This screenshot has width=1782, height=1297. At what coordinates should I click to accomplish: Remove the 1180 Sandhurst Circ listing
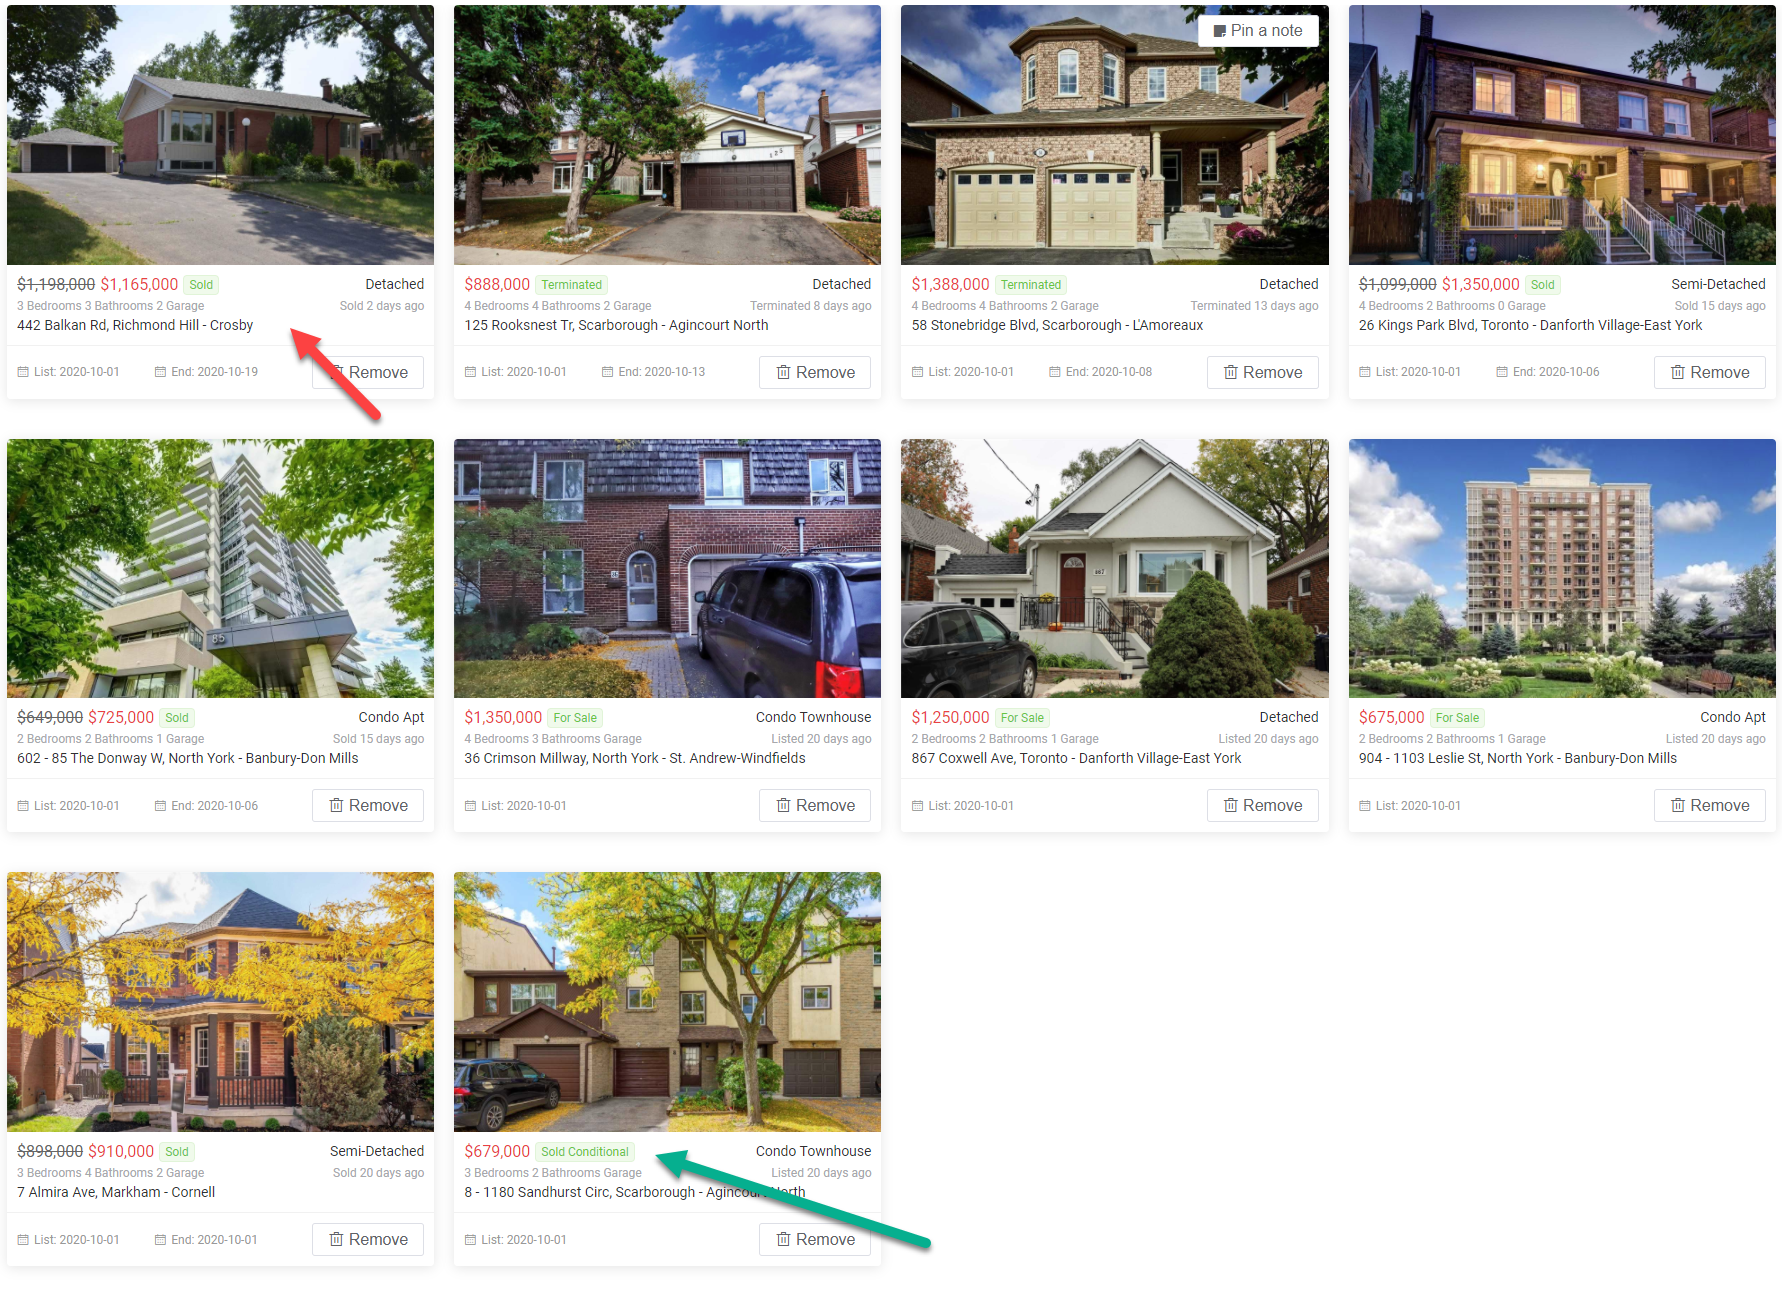click(x=815, y=1239)
